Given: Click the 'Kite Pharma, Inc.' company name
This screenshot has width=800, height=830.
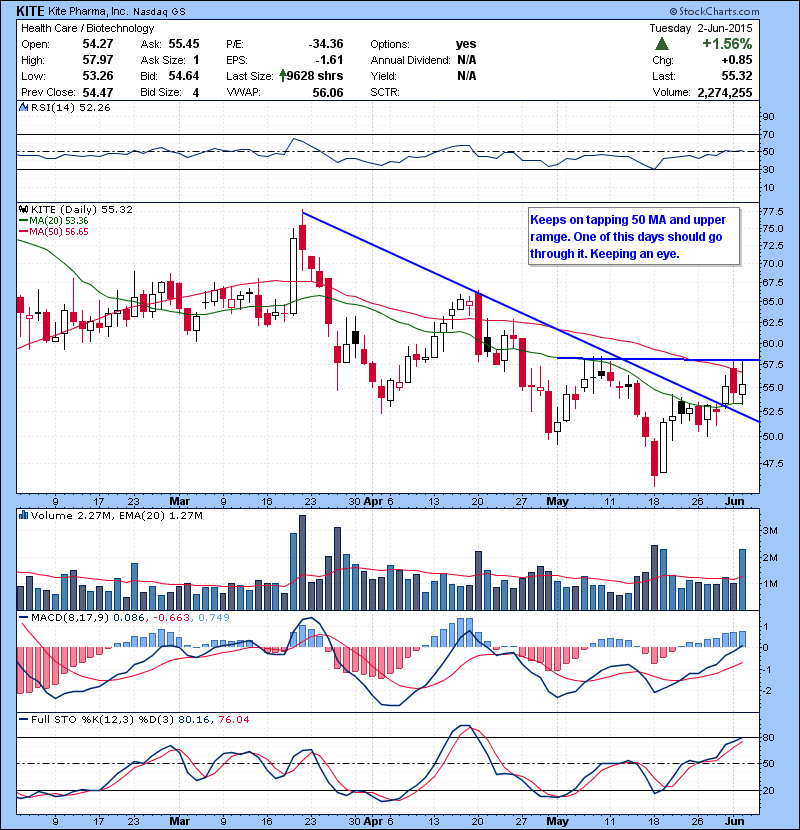Looking at the screenshot, I should click(x=88, y=11).
